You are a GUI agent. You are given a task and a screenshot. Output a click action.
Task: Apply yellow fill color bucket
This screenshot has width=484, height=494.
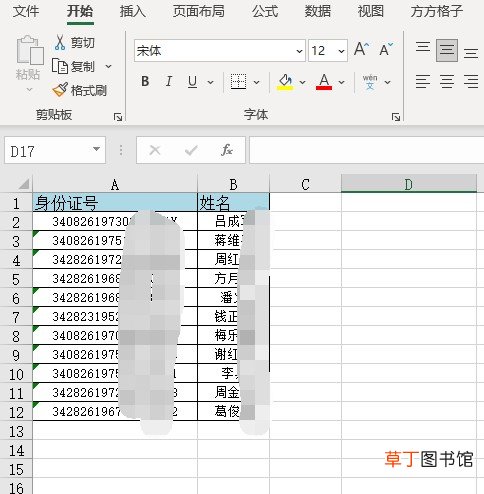285,82
